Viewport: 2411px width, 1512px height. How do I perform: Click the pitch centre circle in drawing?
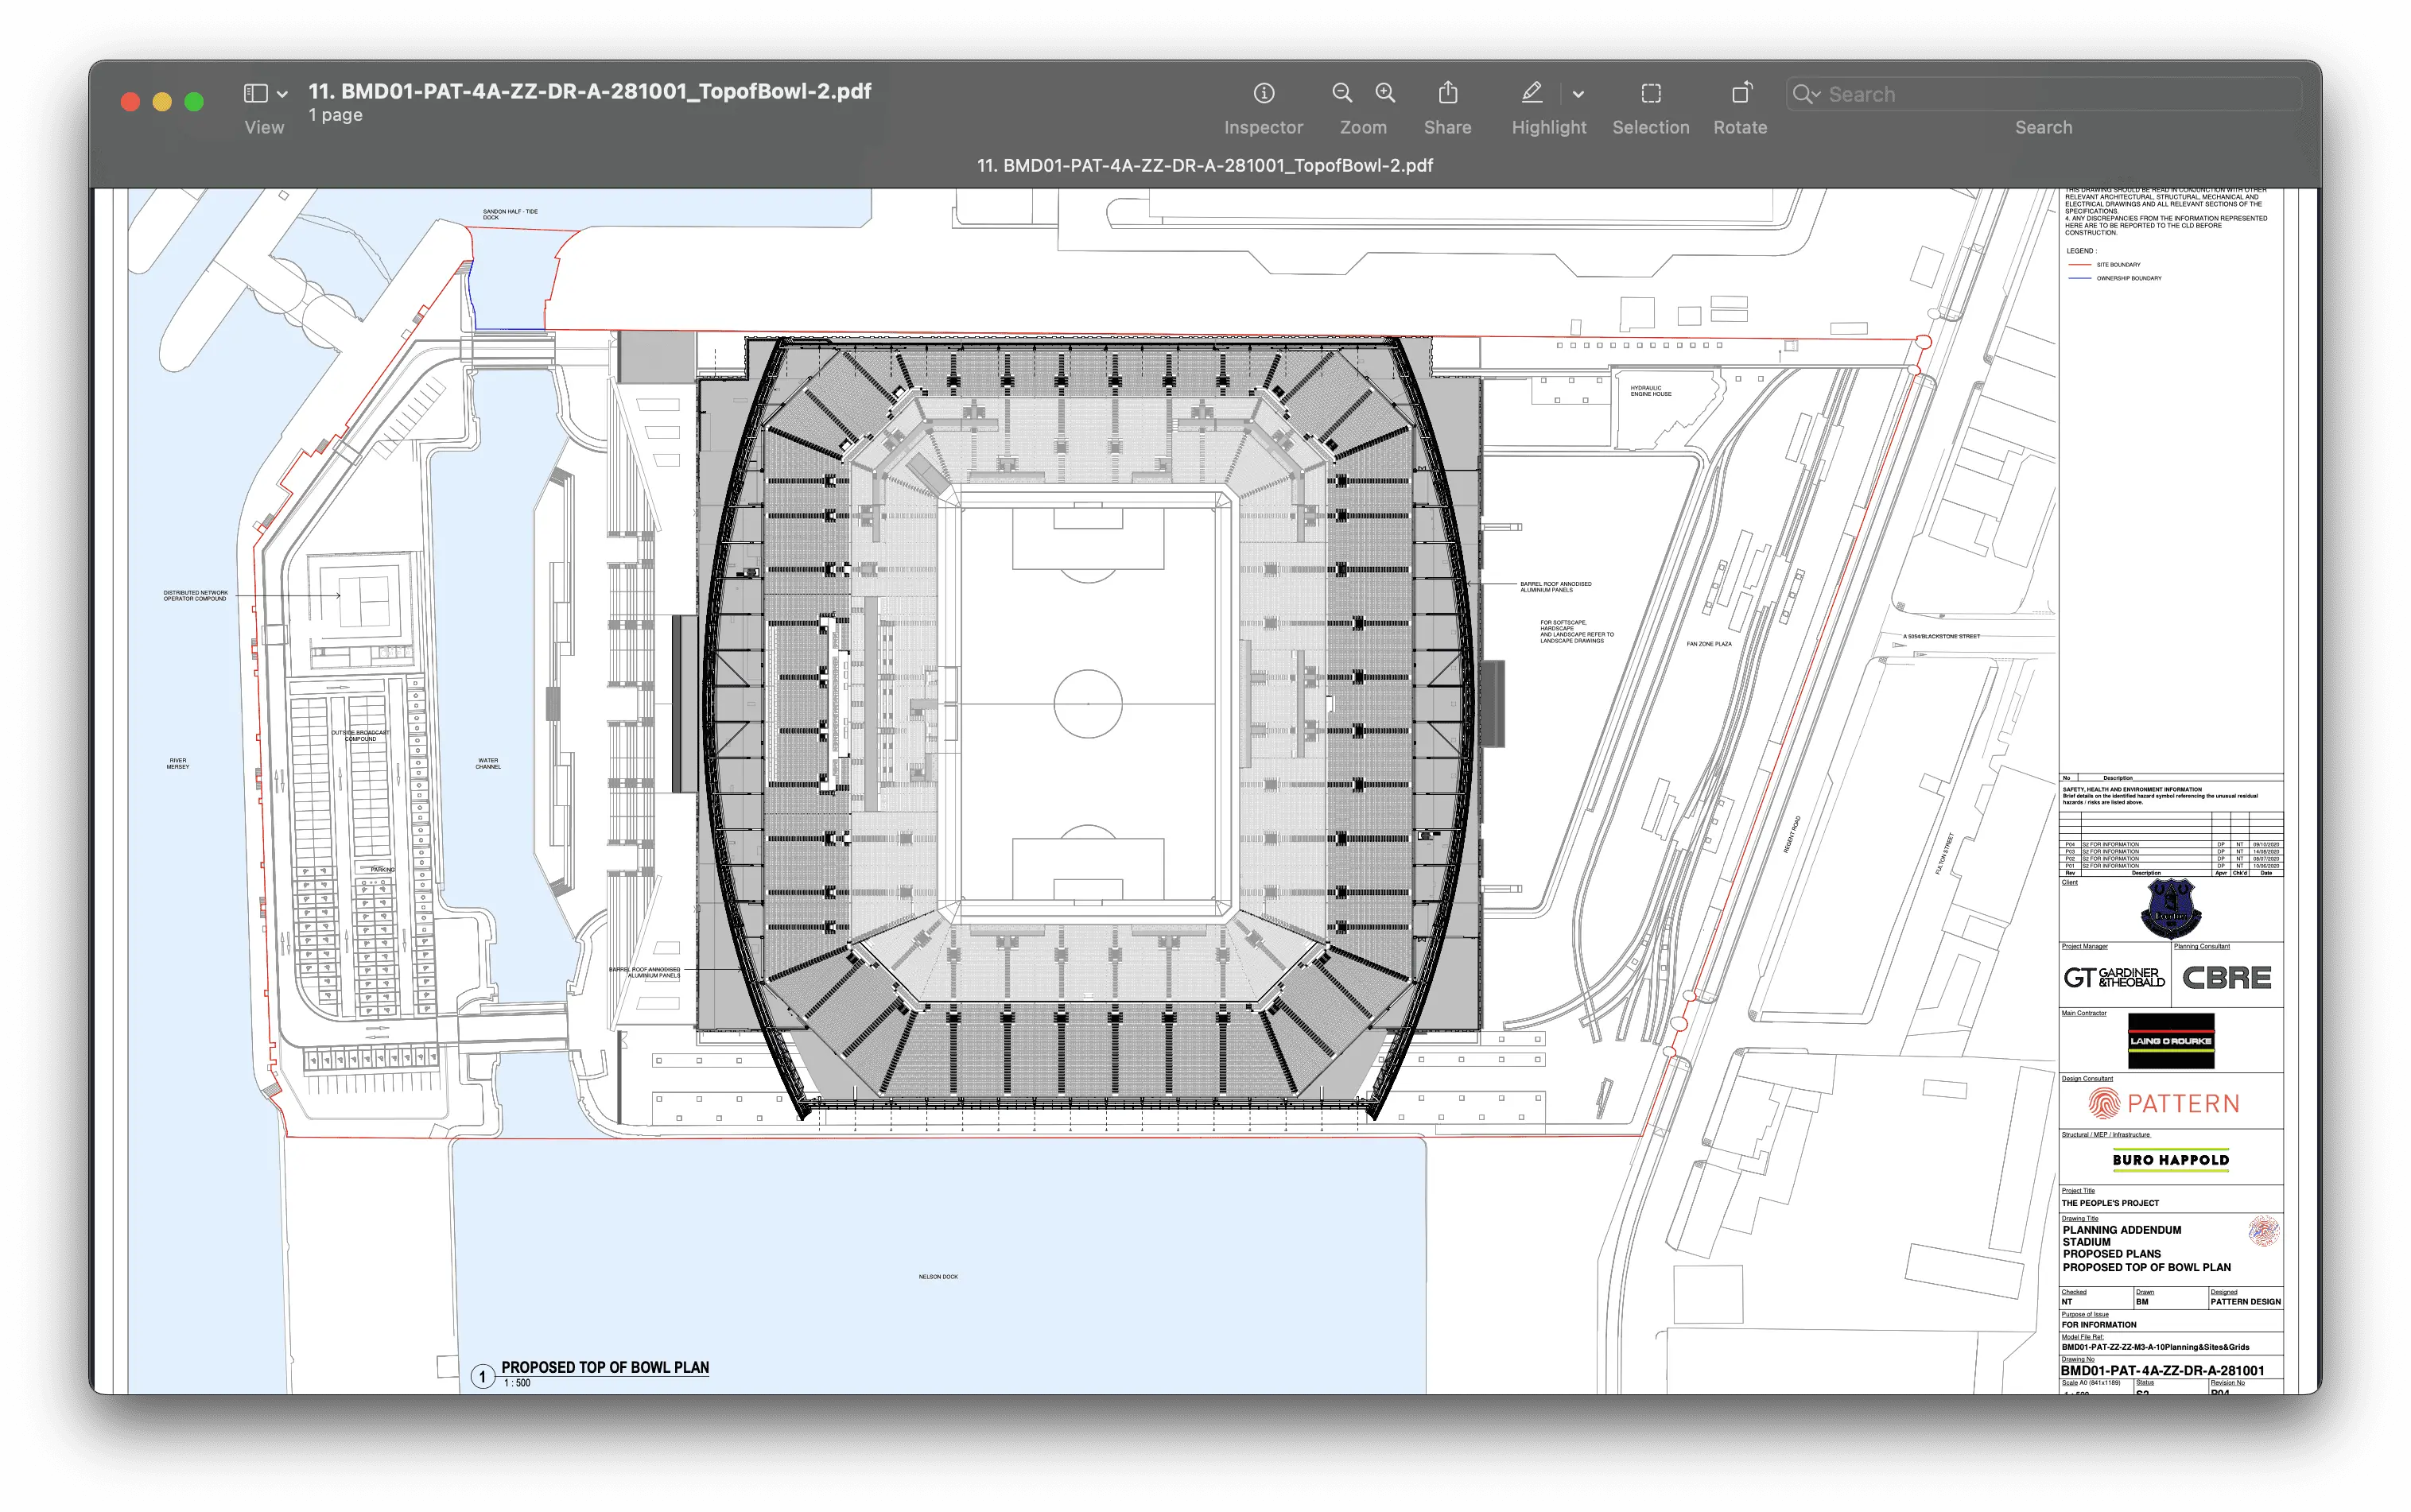(x=1087, y=704)
